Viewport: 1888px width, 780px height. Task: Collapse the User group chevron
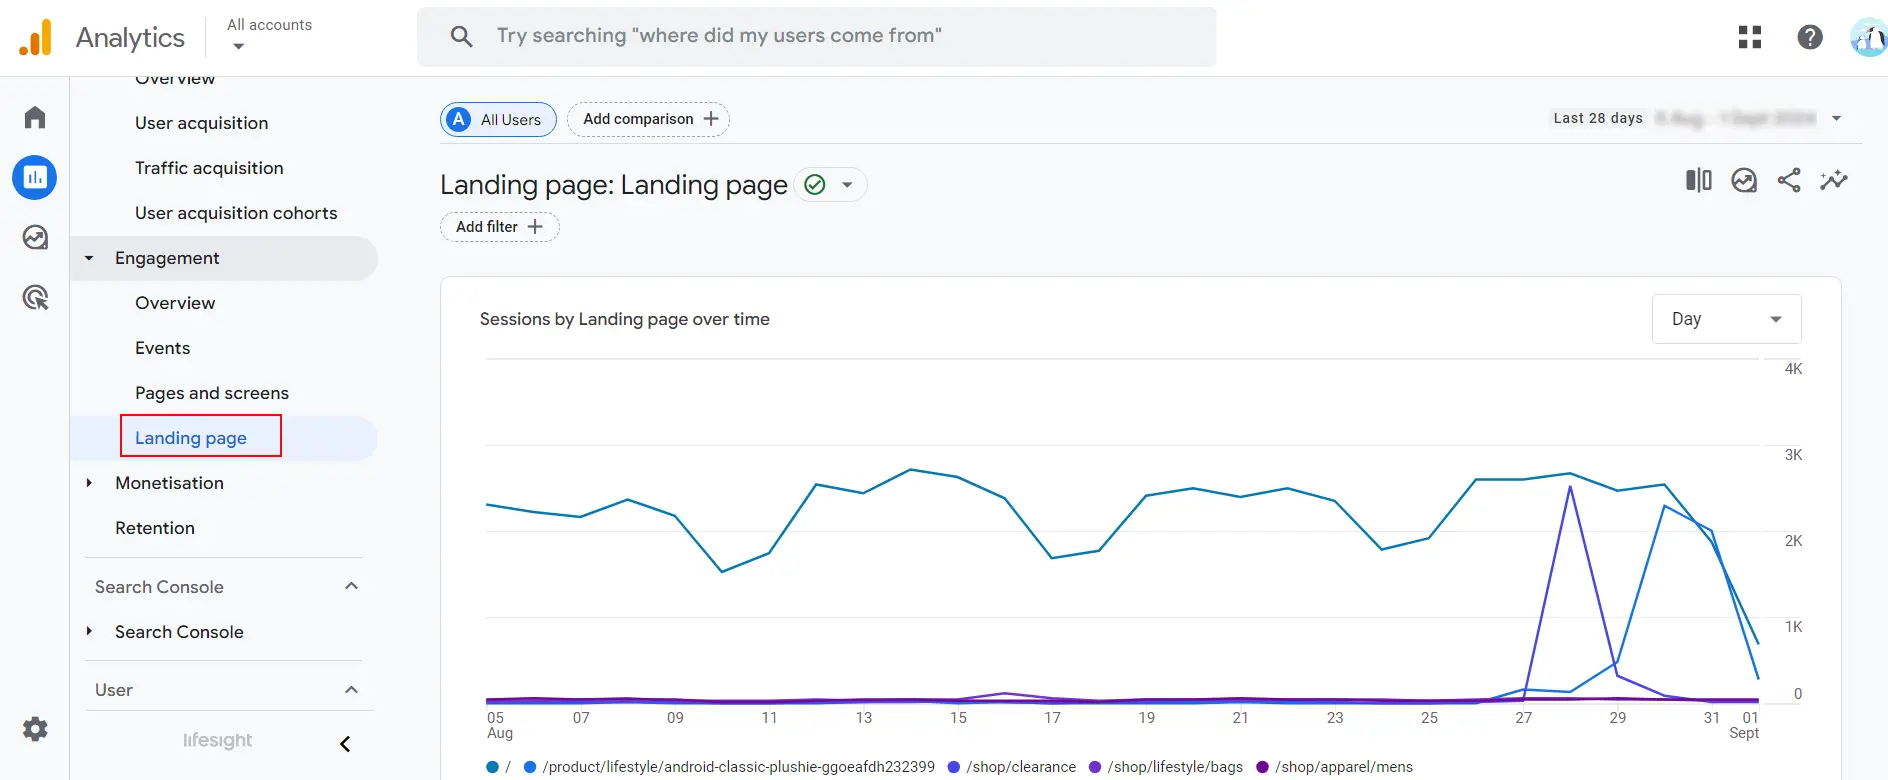click(x=351, y=690)
